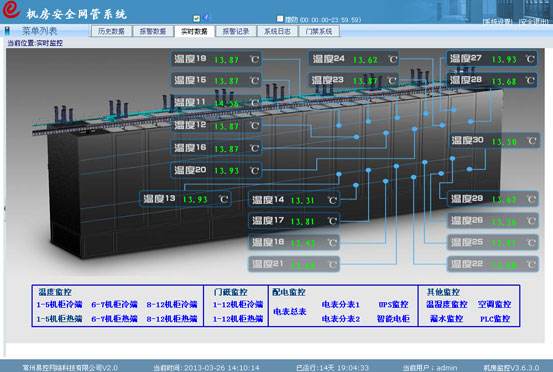553x372 pixels.
Task: Toggle the checked box beside the sound icon
Action: click(x=197, y=18)
